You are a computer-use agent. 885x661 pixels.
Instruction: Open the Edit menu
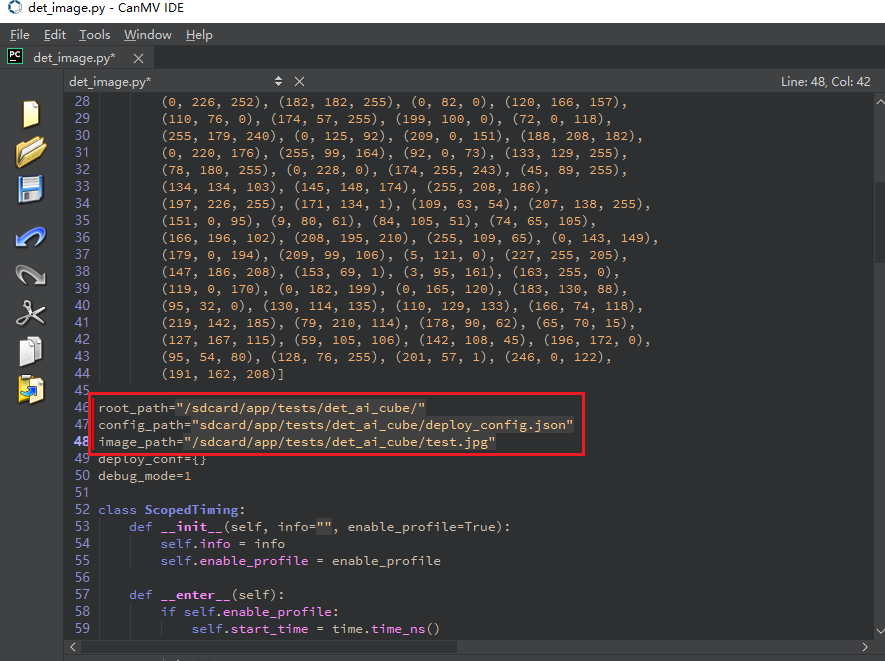click(55, 35)
